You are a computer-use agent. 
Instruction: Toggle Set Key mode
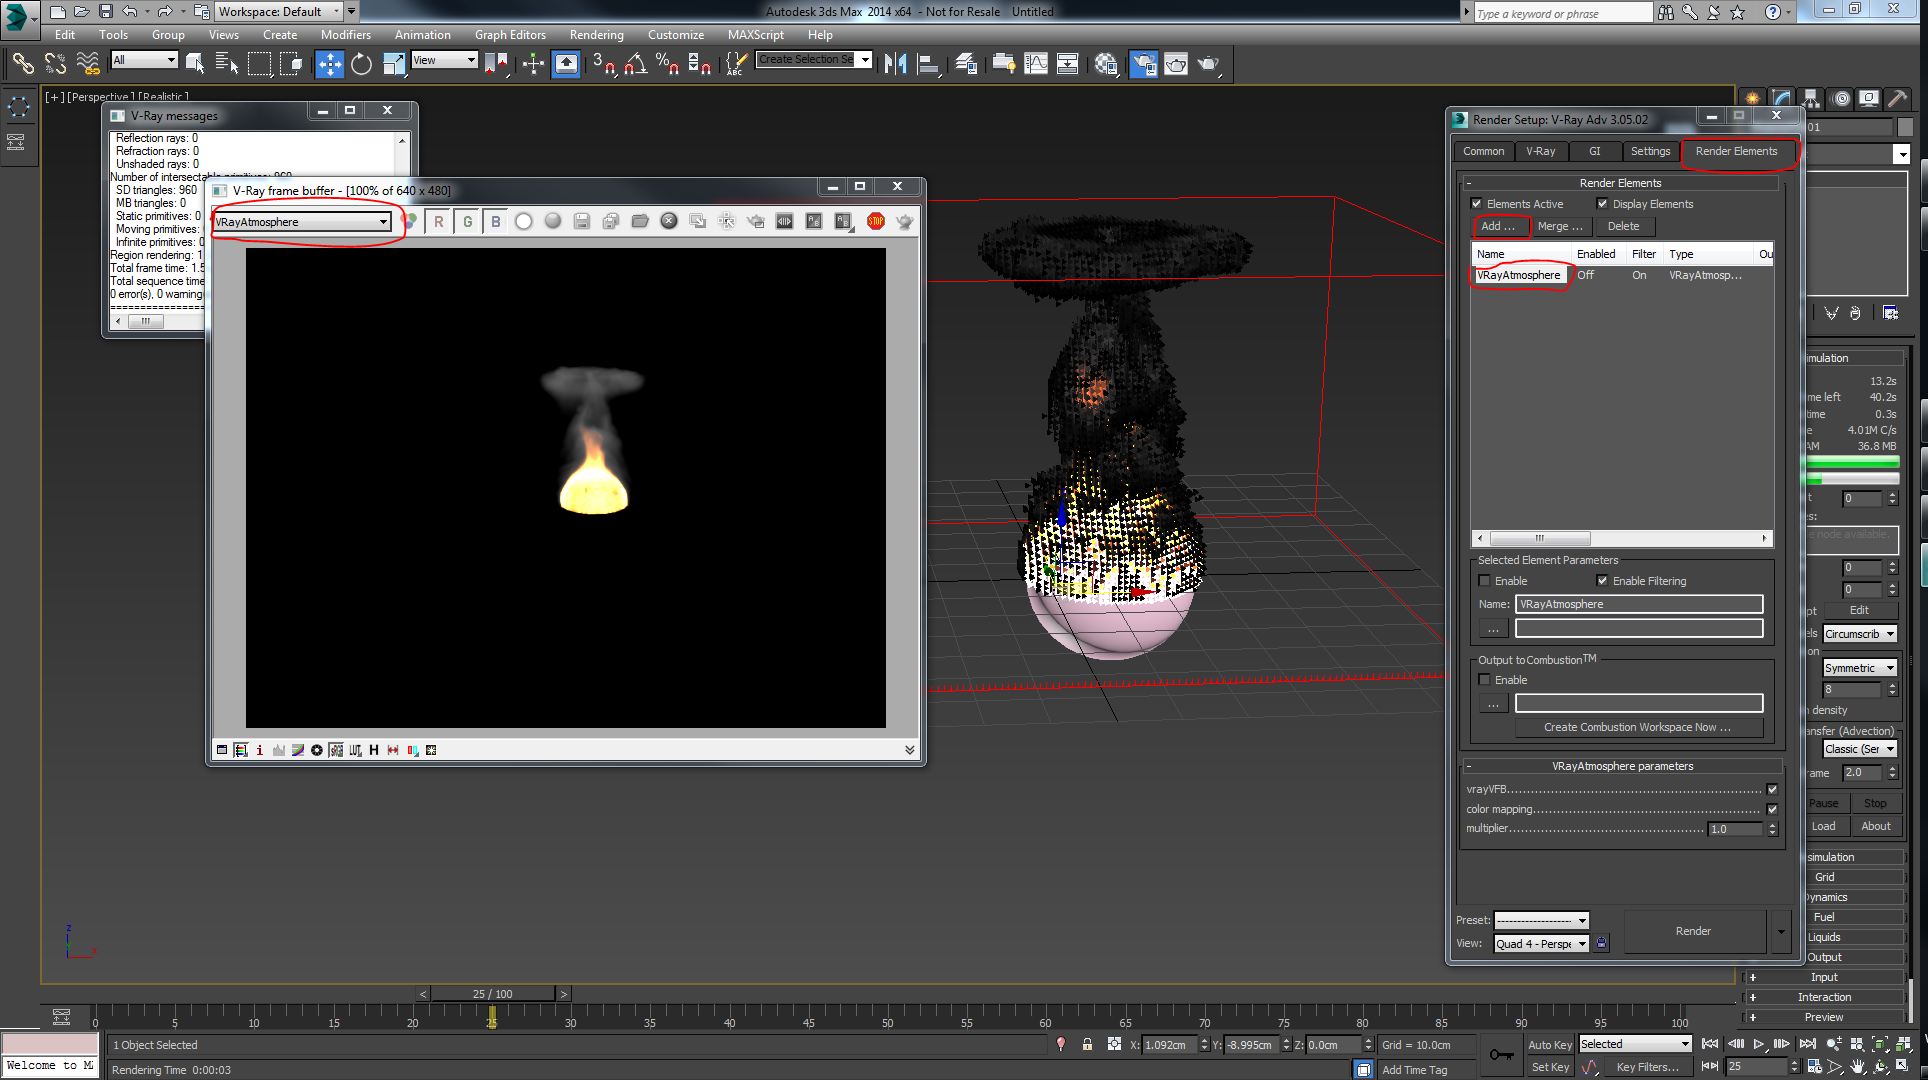[1550, 1067]
